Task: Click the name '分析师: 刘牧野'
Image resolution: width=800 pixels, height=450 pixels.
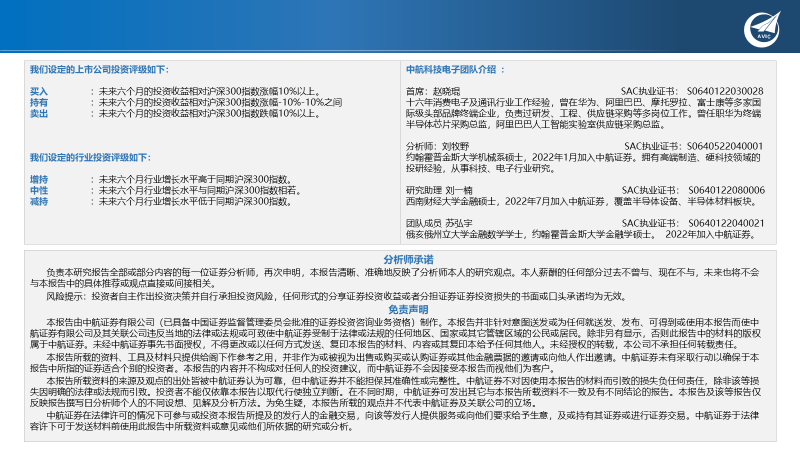Action: tap(437, 146)
